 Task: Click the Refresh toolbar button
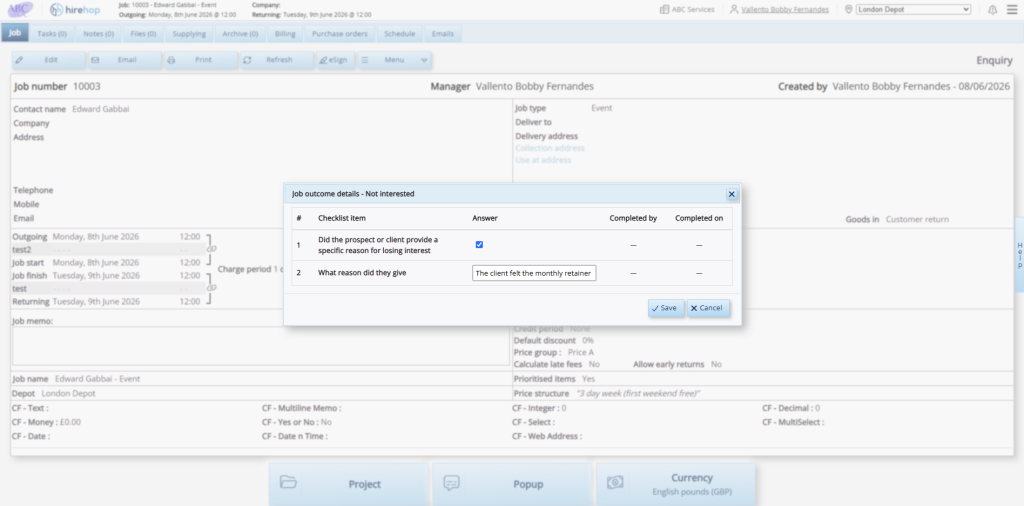tap(277, 60)
